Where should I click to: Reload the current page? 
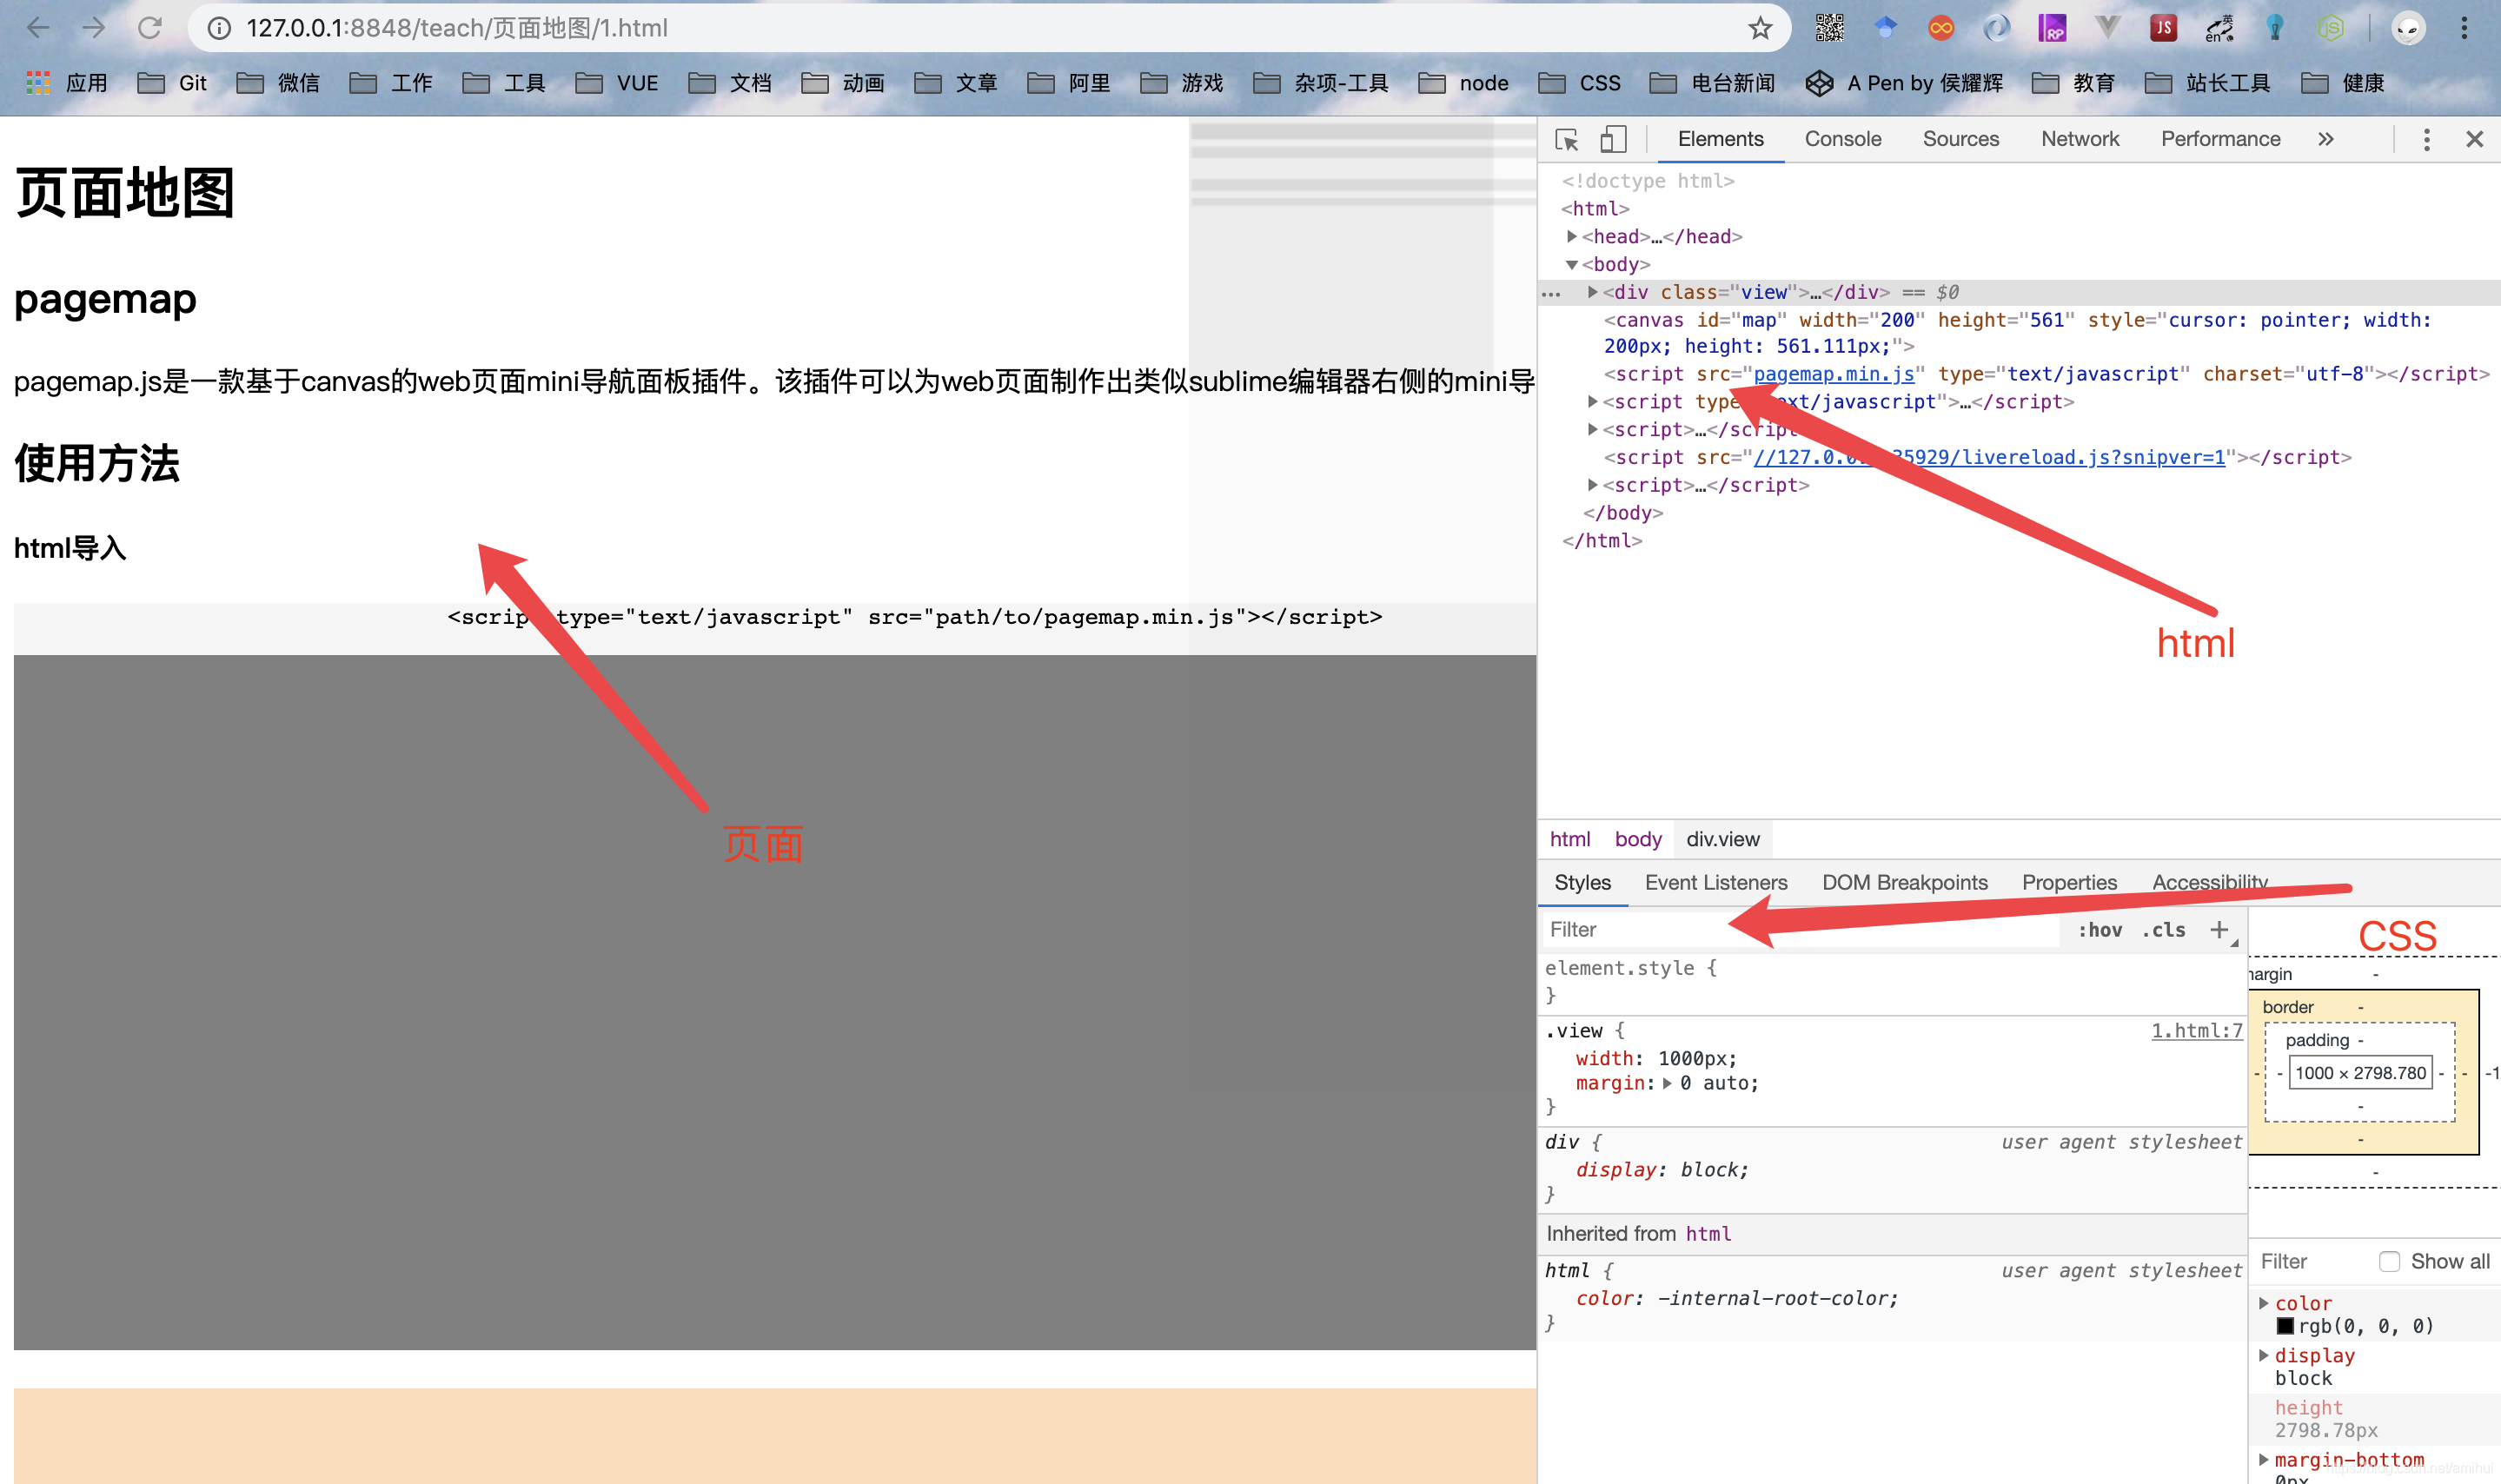tap(150, 28)
